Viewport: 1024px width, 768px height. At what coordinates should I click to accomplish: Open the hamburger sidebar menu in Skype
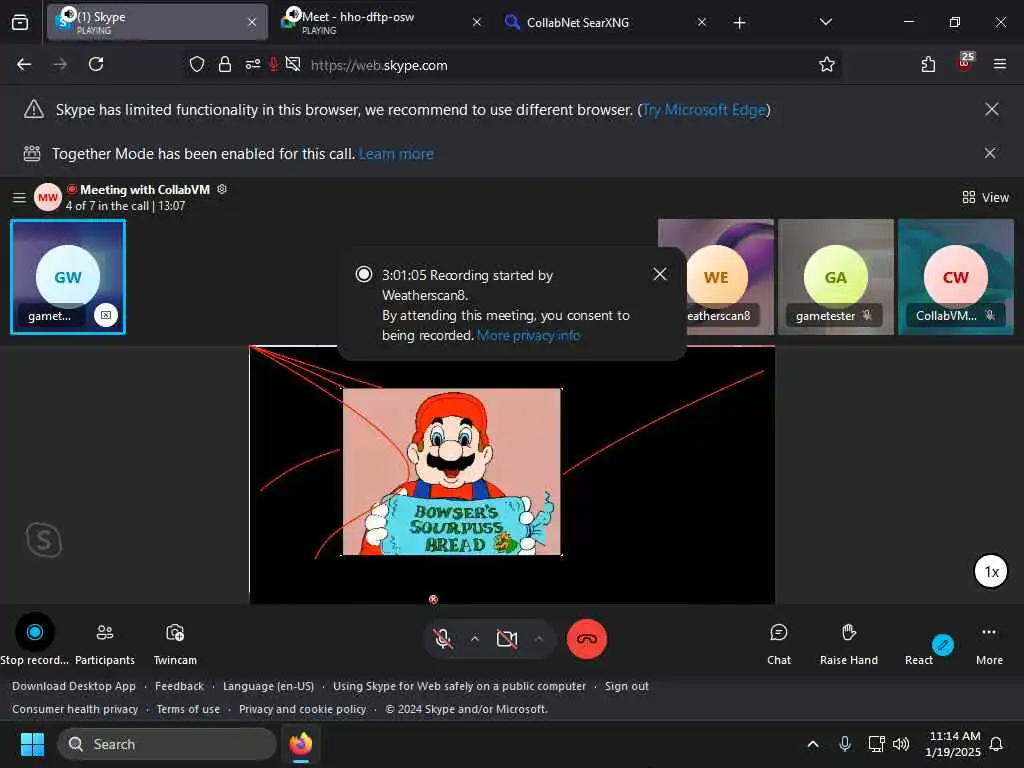point(20,197)
